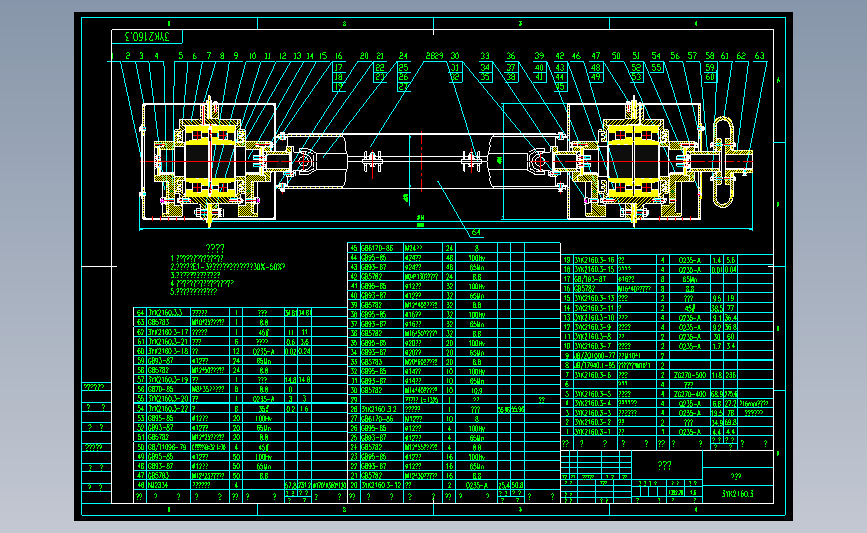Select part code 3YK2160.3-9 in row 12
This screenshot has height=533, width=867.
coord(593,327)
